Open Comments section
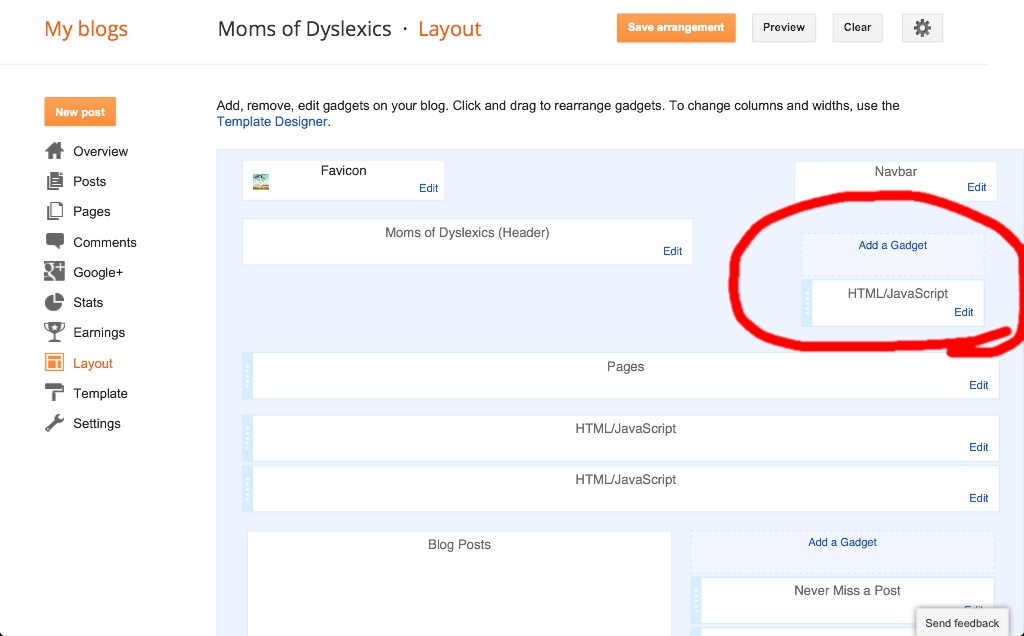 tap(104, 242)
